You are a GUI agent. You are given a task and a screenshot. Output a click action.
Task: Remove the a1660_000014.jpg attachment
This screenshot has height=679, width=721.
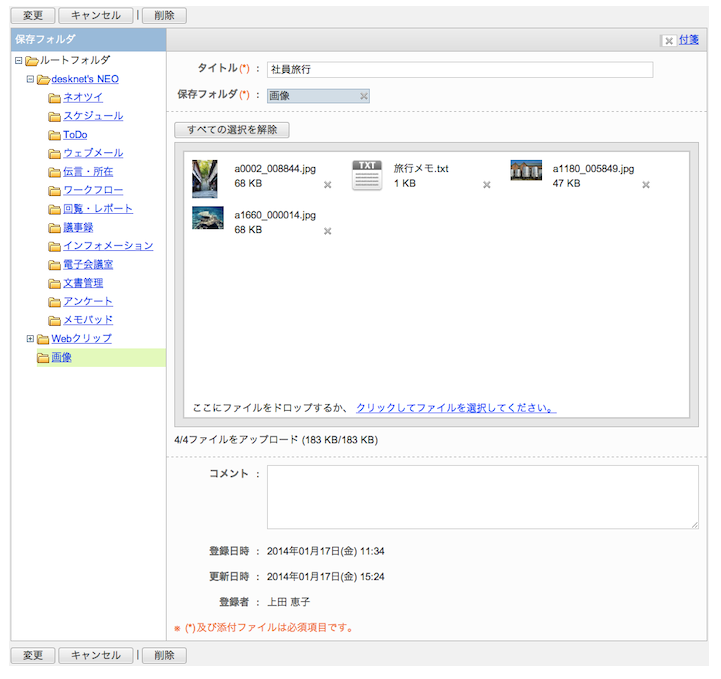[328, 231]
